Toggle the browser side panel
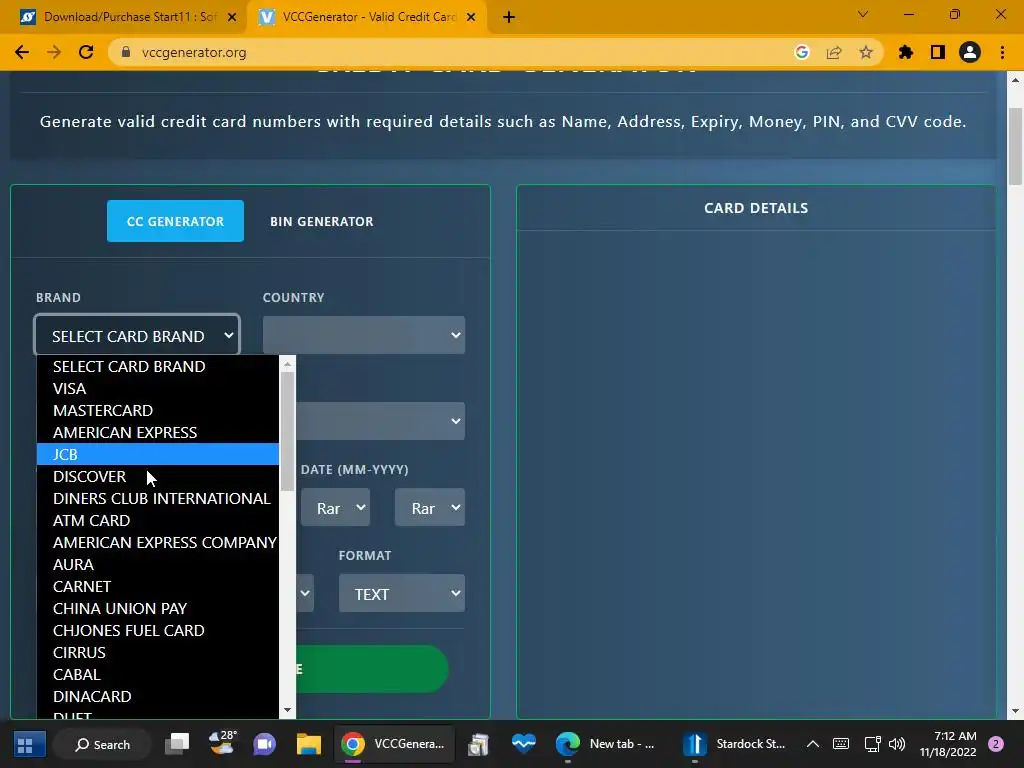Screen dimensions: 1024x768 point(938,52)
